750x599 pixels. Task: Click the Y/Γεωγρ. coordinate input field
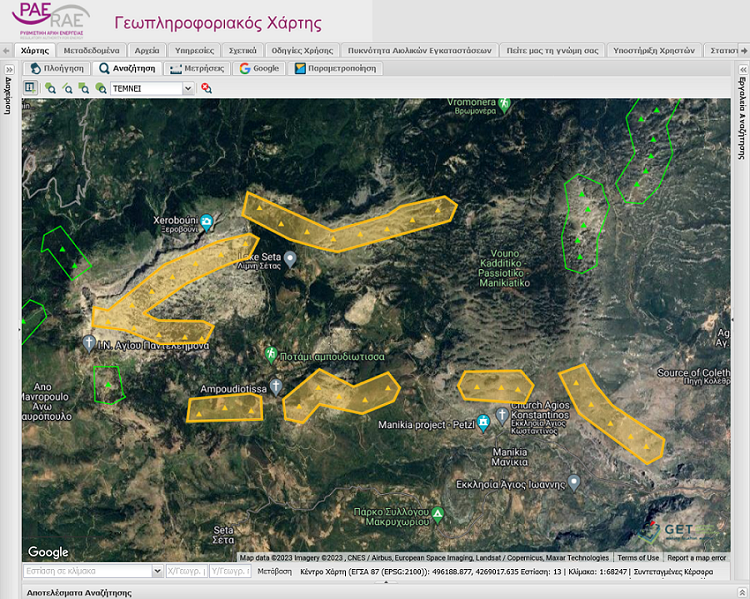coord(231,571)
